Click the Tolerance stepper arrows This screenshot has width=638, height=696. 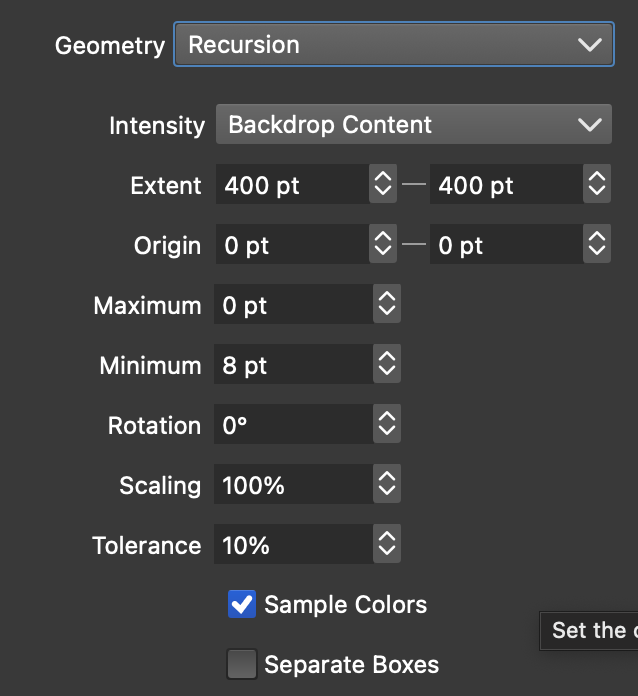click(387, 545)
